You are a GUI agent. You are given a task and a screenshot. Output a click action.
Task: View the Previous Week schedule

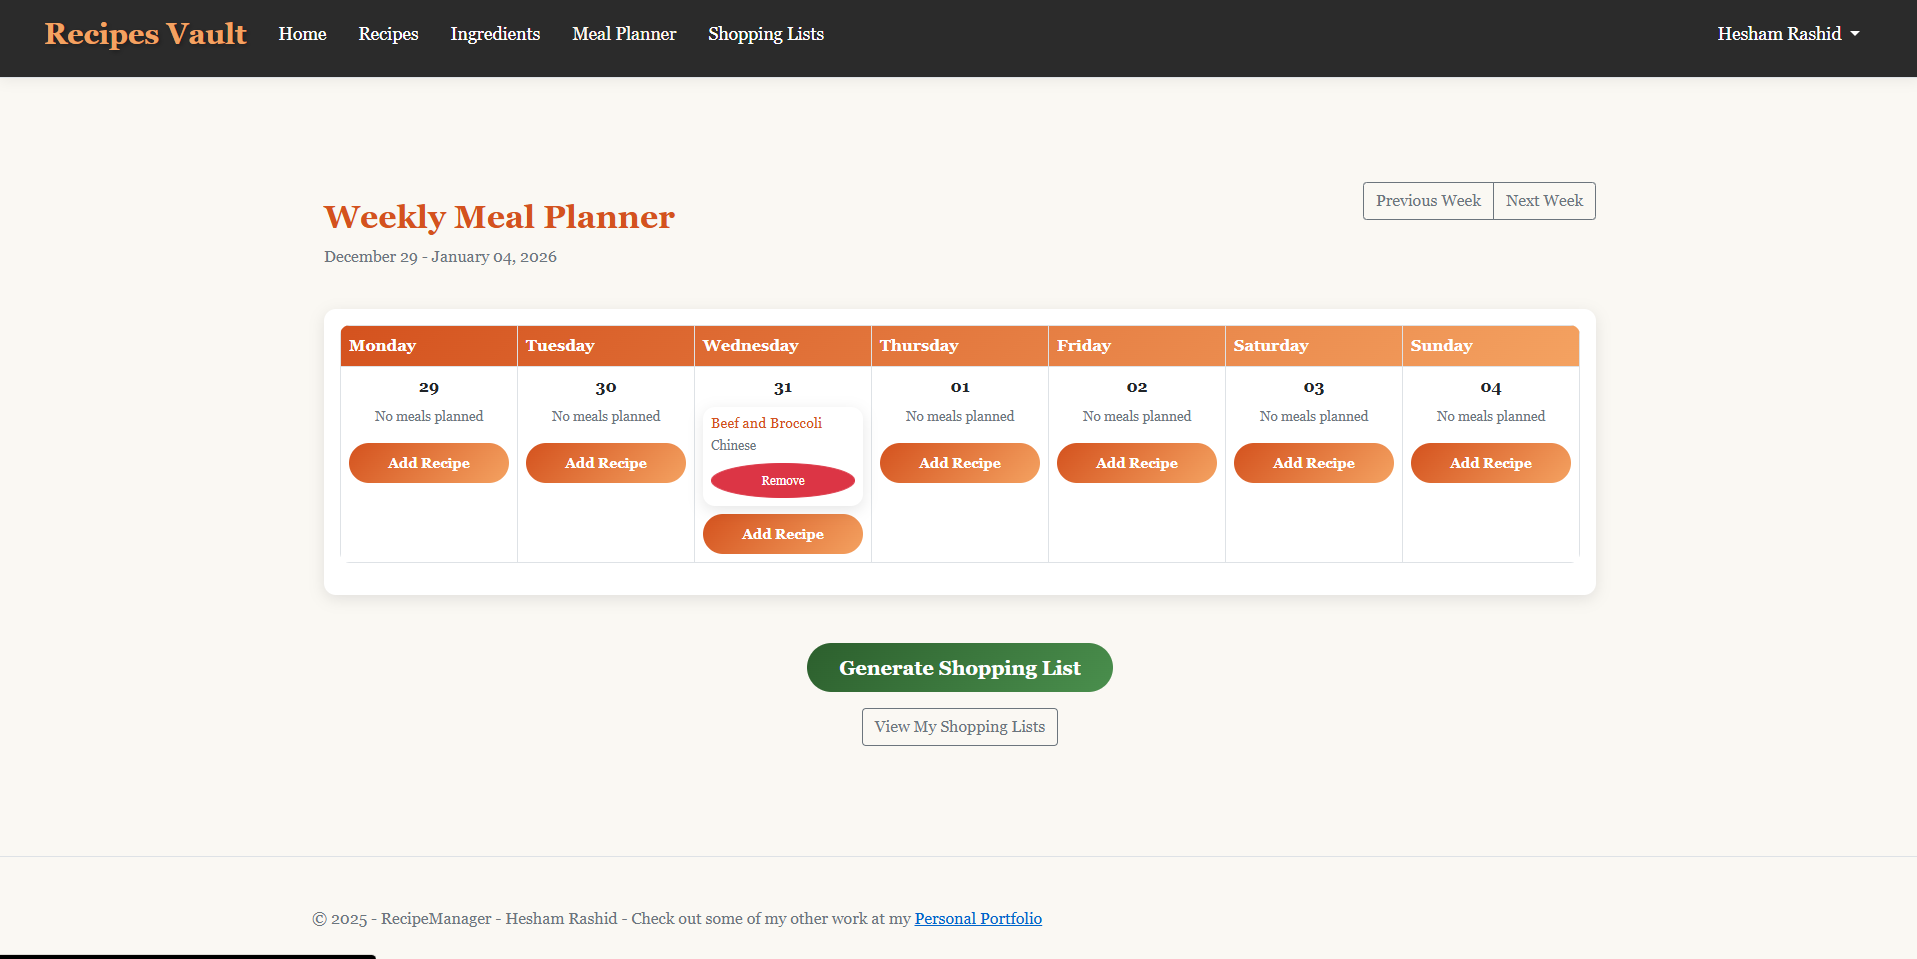1427,200
